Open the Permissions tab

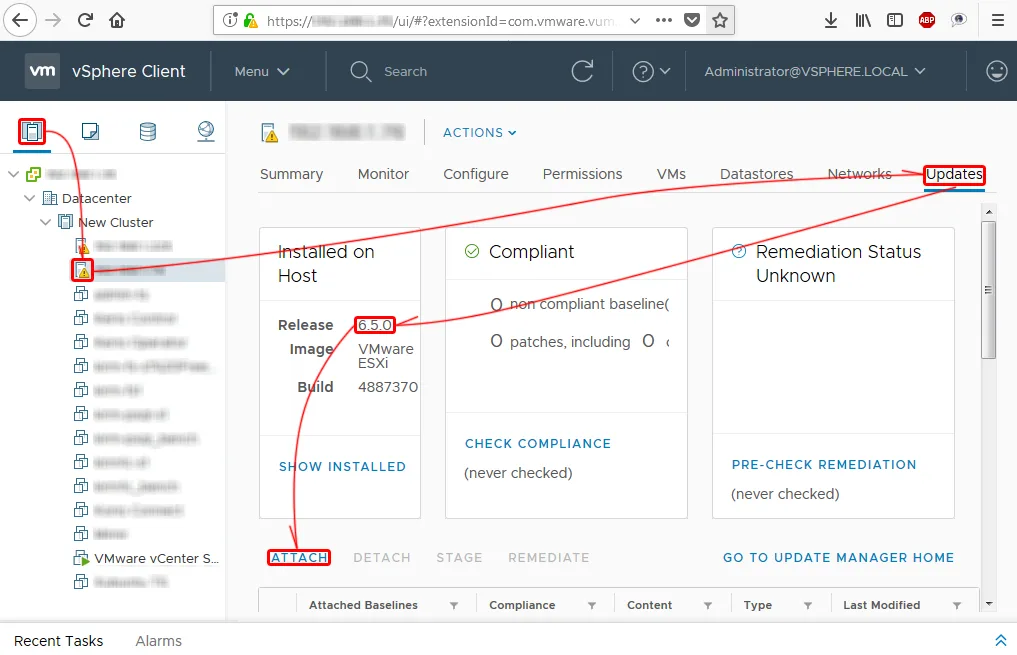tap(582, 174)
